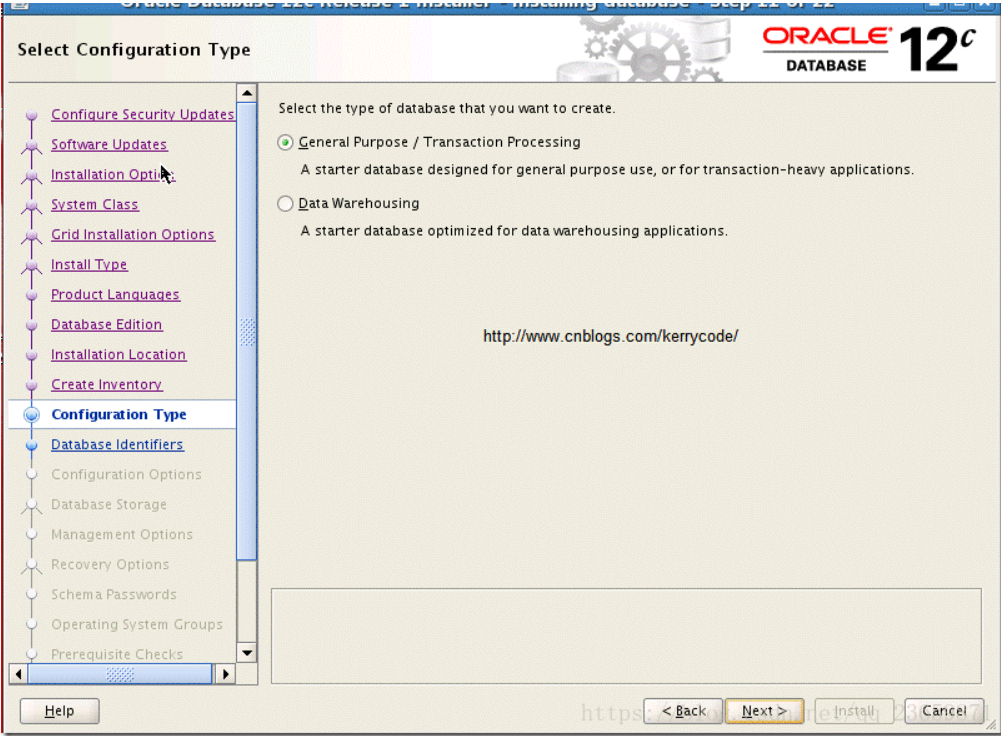1001x736 pixels.
Task: Click the Select Configuration Type heading
Action: [134, 50]
